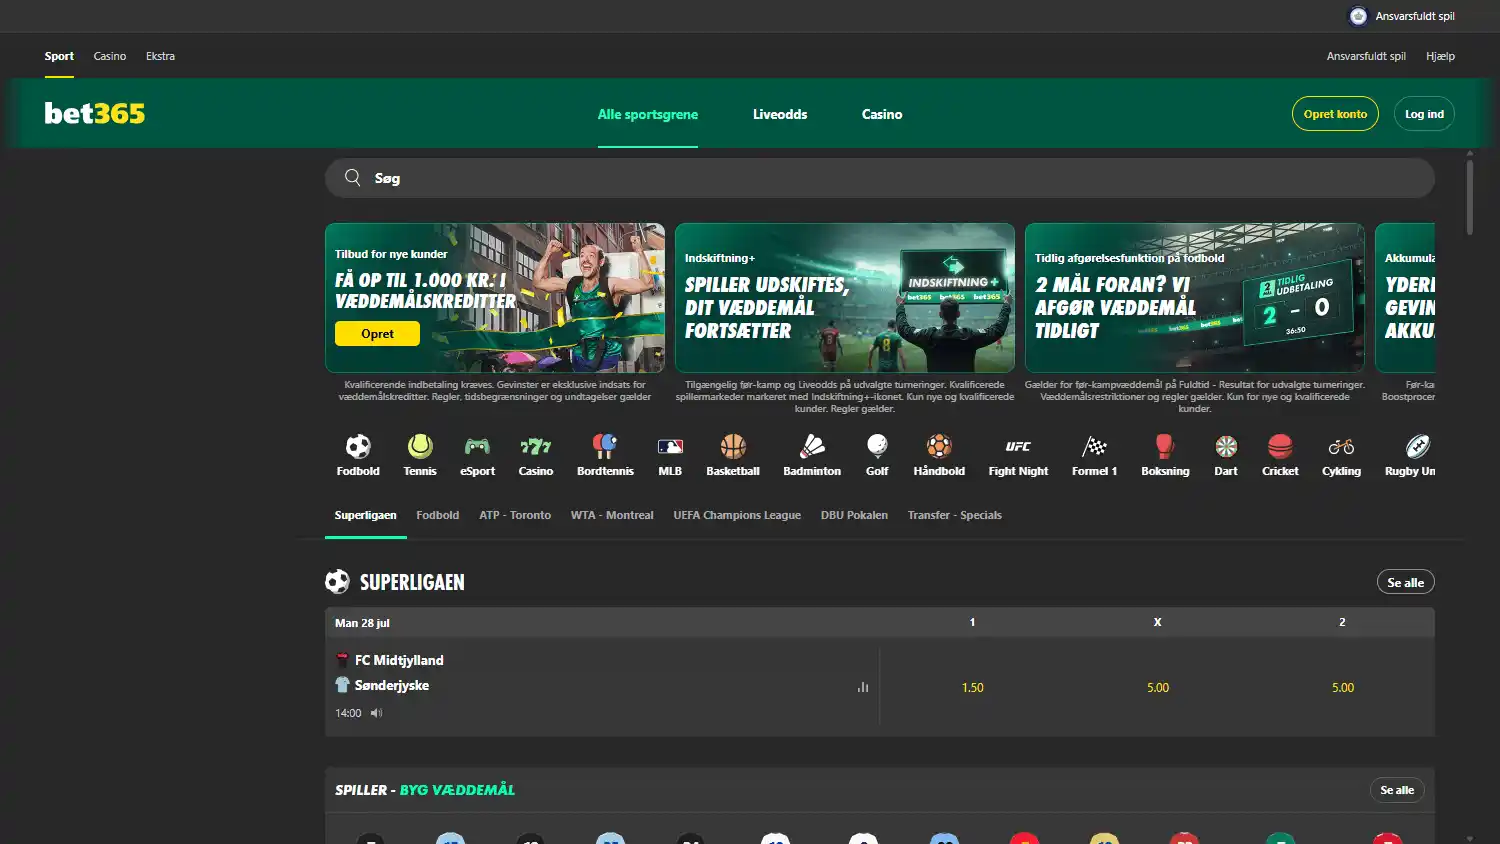Select the Formel 1 flag icon

click(1094, 446)
